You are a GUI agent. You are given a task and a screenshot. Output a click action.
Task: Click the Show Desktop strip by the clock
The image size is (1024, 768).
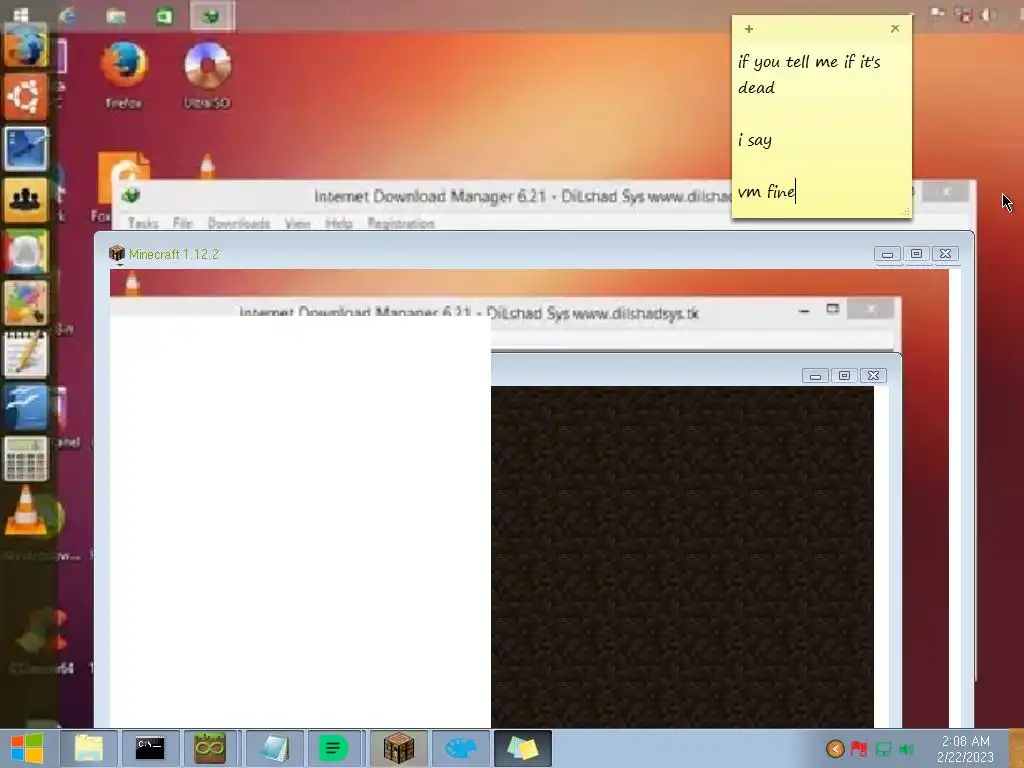(x=1016, y=749)
